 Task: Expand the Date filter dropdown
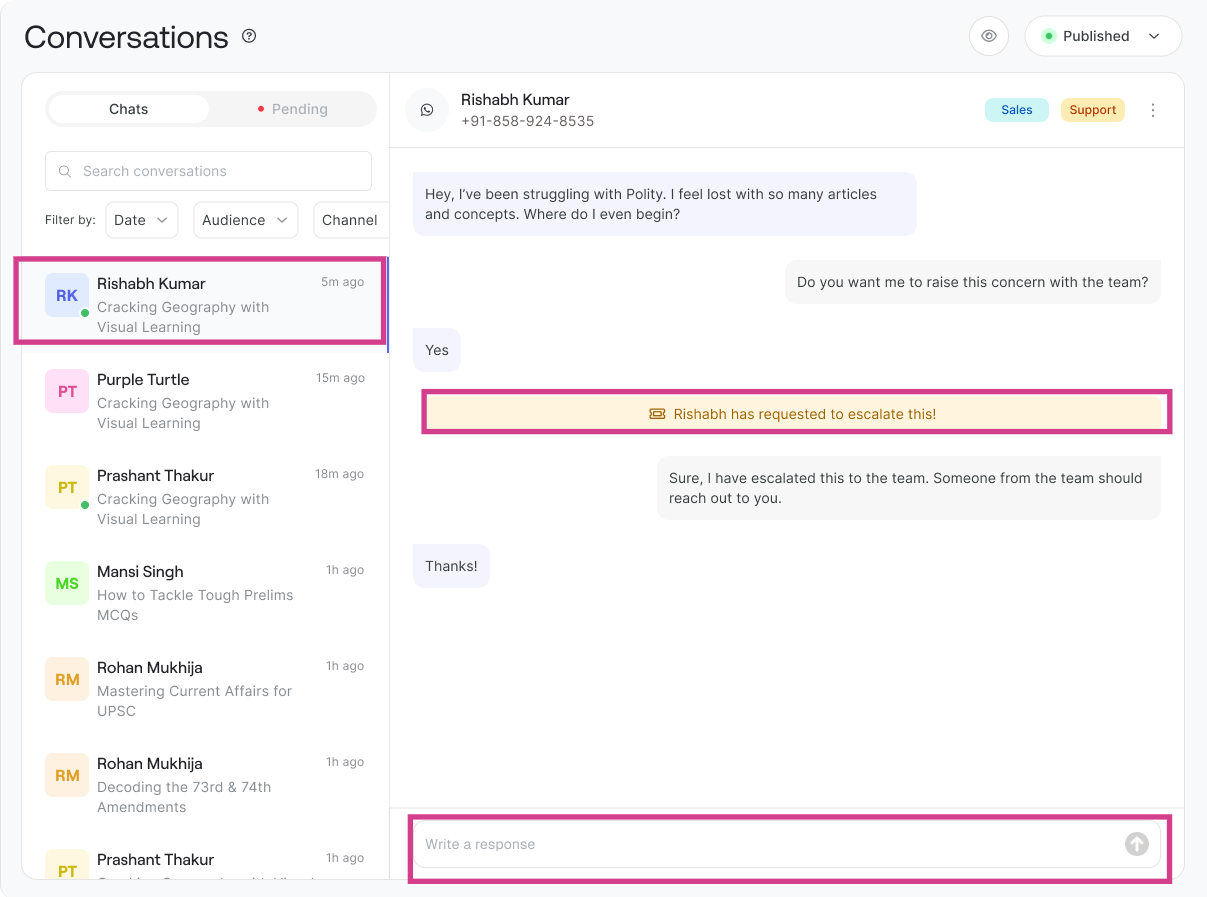coord(141,220)
